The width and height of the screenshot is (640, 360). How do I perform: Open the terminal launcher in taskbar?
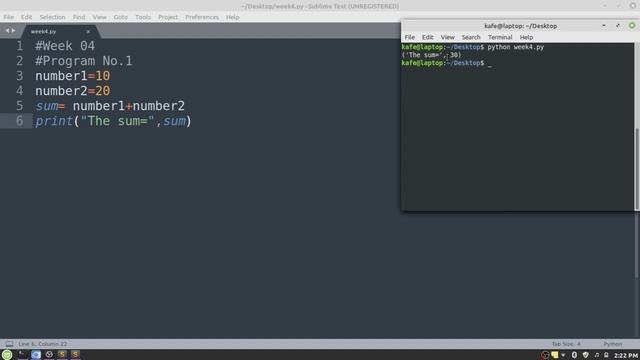(23, 355)
